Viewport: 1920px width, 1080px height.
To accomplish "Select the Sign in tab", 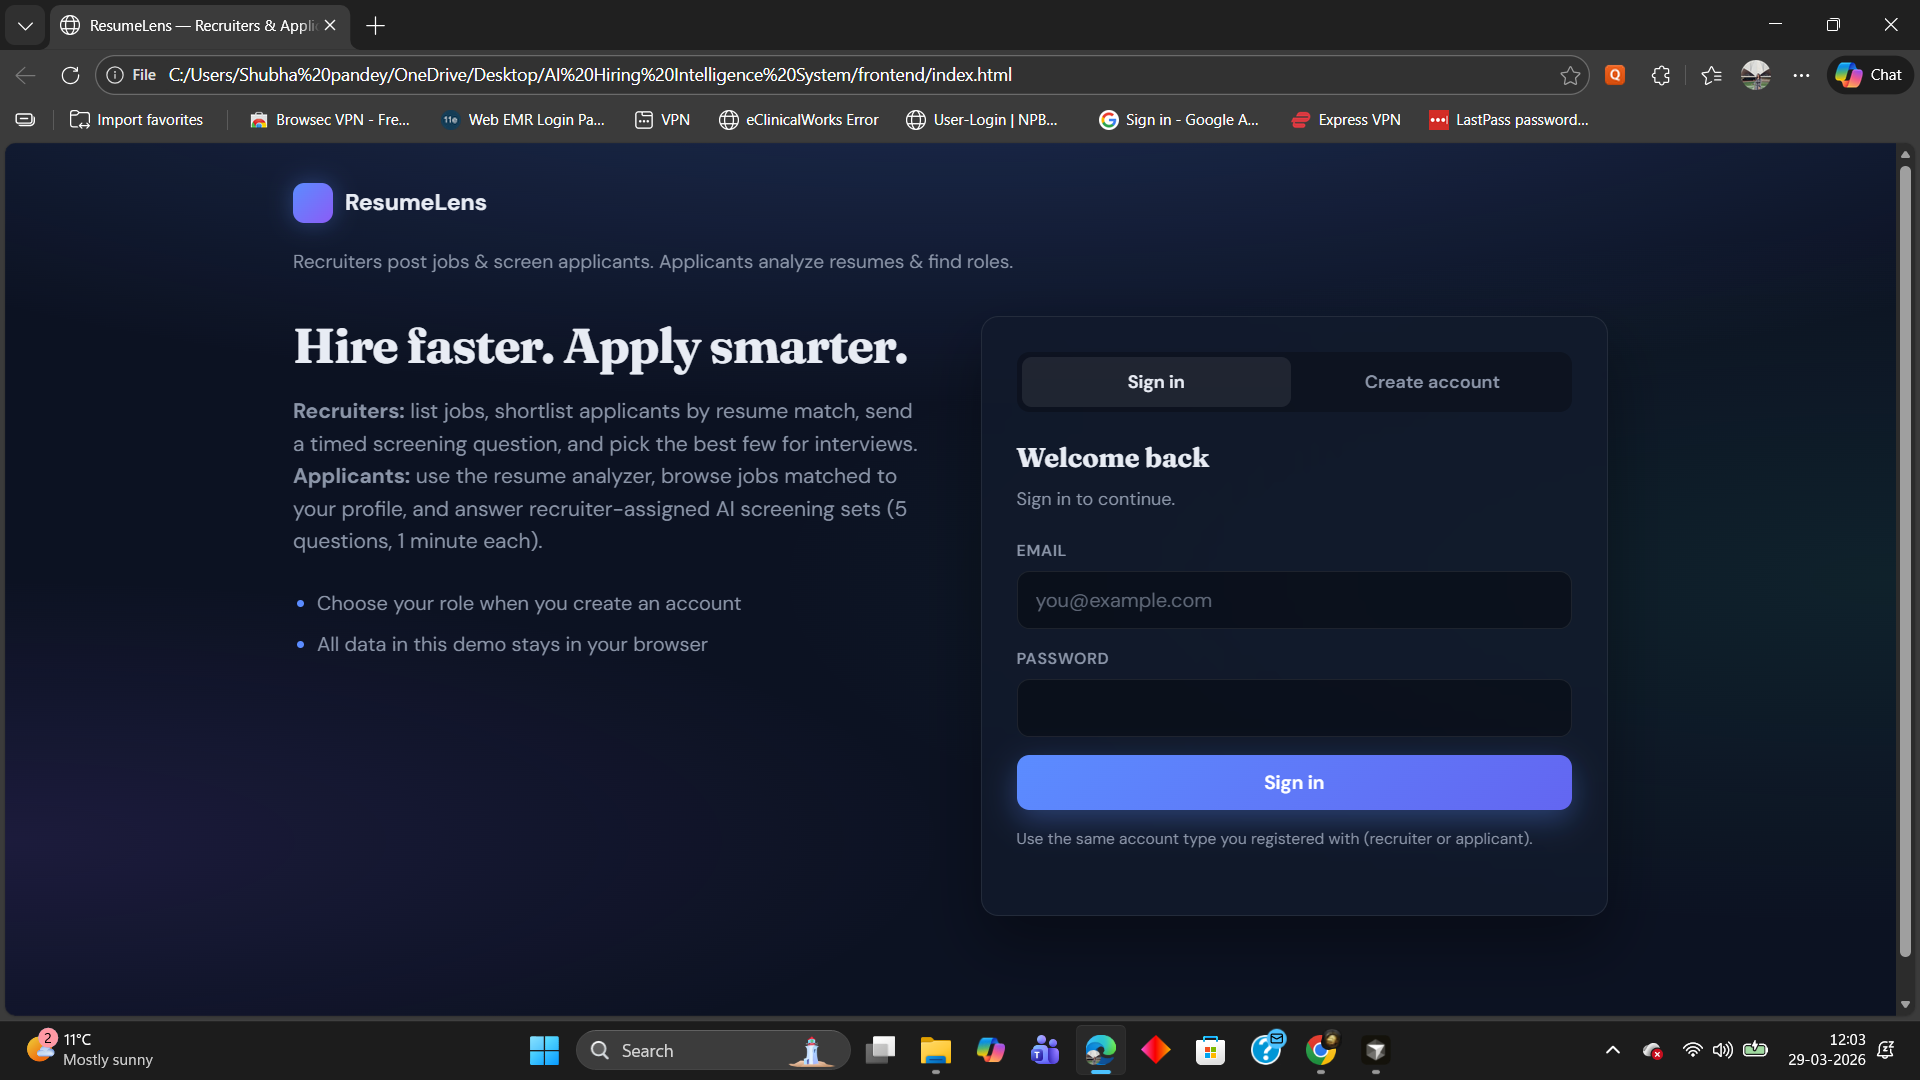I will (x=1155, y=382).
